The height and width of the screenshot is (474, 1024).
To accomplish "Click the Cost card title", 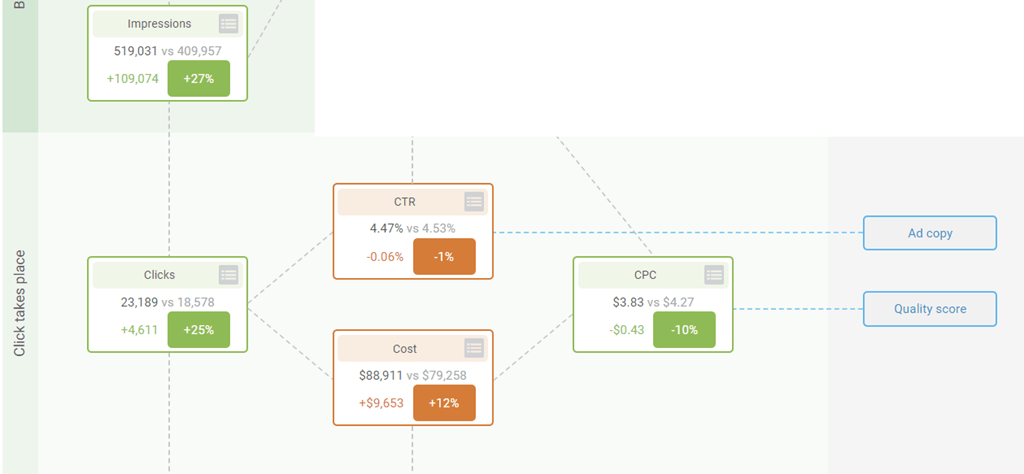I will (x=404, y=348).
